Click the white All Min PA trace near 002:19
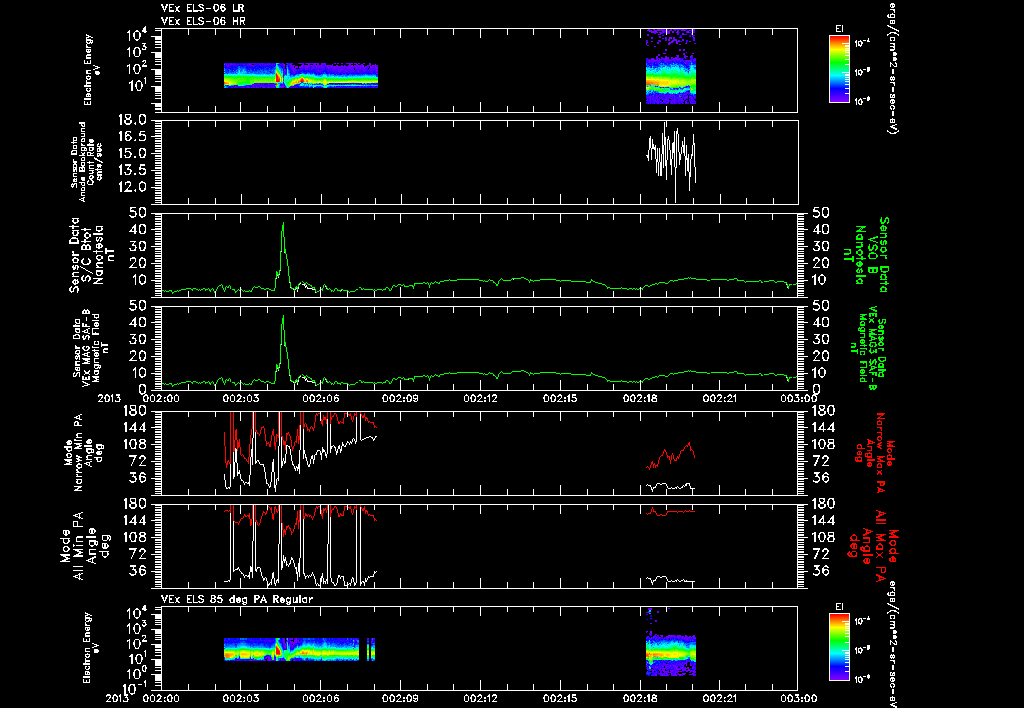Image resolution: width=1024 pixels, height=708 pixels. (671, 579)
